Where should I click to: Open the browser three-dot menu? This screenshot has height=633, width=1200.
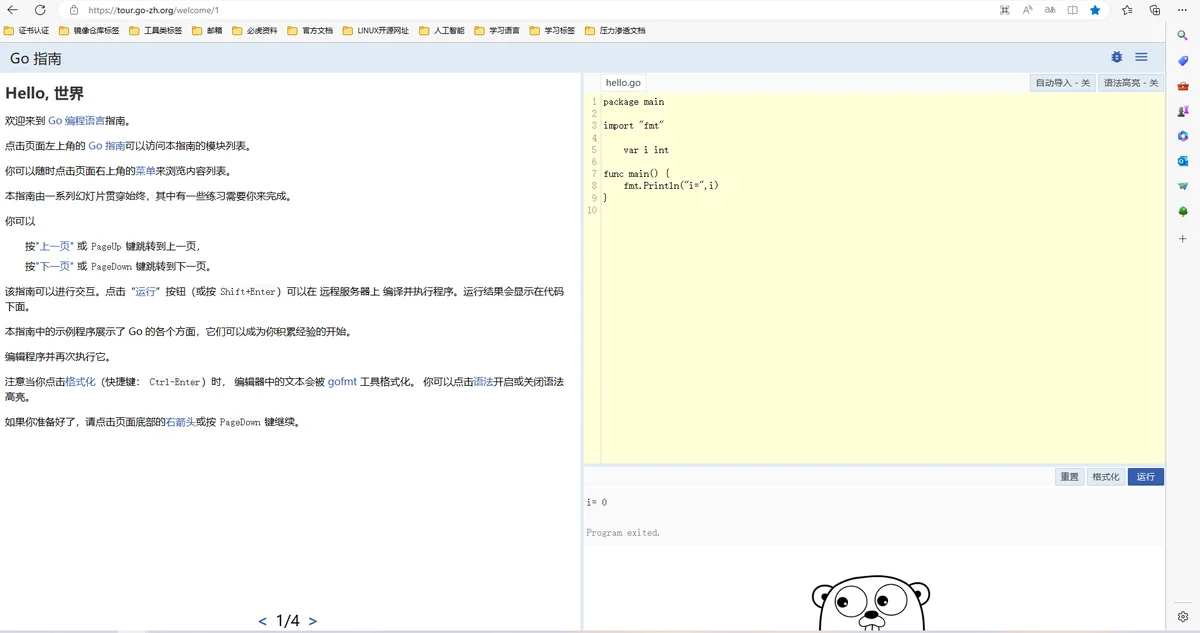tap(1183, 10)
